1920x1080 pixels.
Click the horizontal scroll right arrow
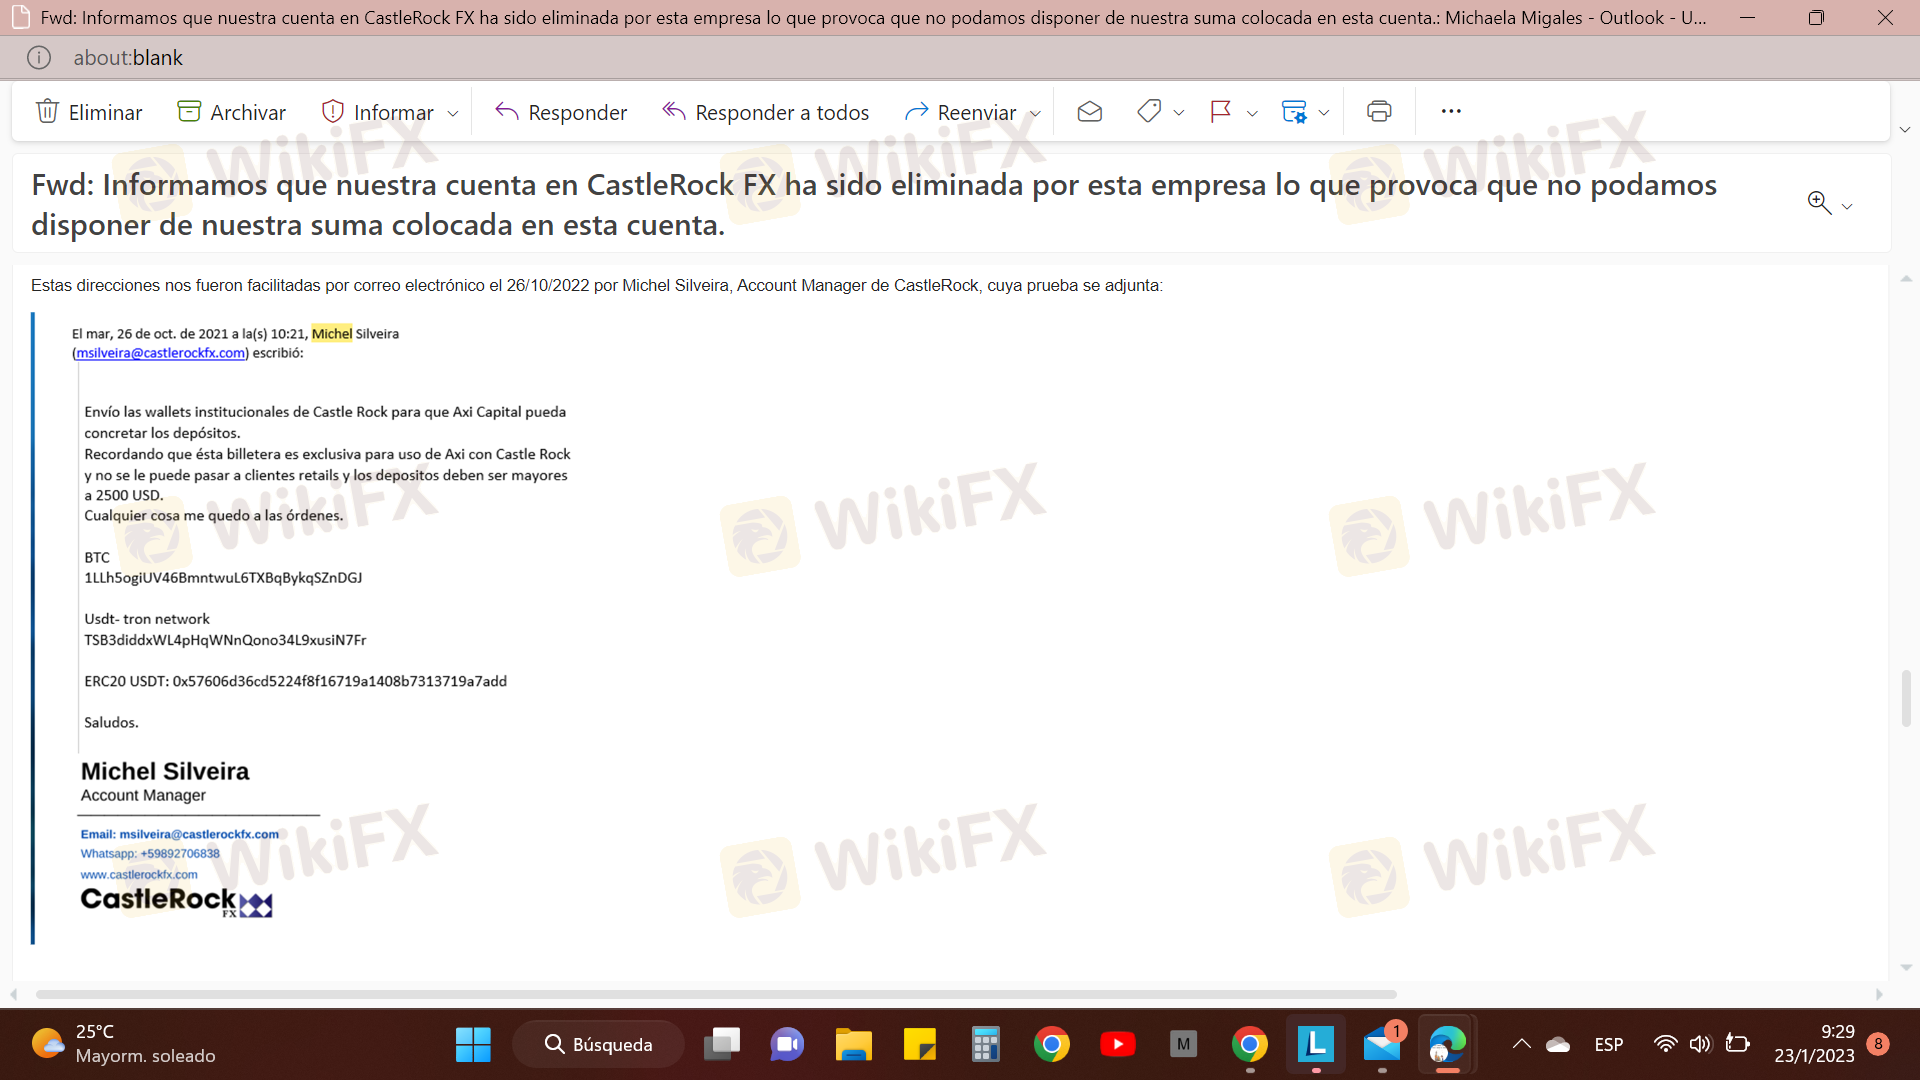(x=1879, y=994)
